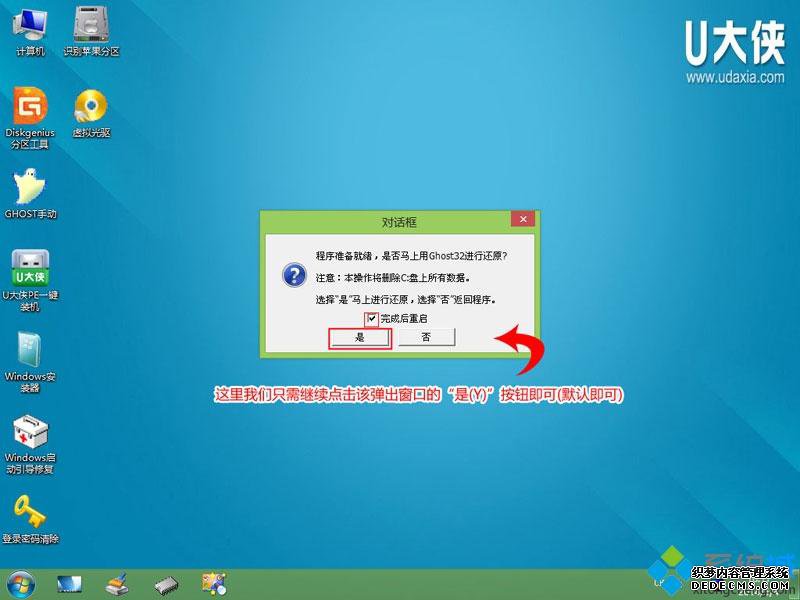Image resolution: width=800 pixels, height=600 pixels.
Task: Click text 程序准备就绪，是否马上用Ghost32进行还原?
Action: pyautogui.click(x=411, y=256)
